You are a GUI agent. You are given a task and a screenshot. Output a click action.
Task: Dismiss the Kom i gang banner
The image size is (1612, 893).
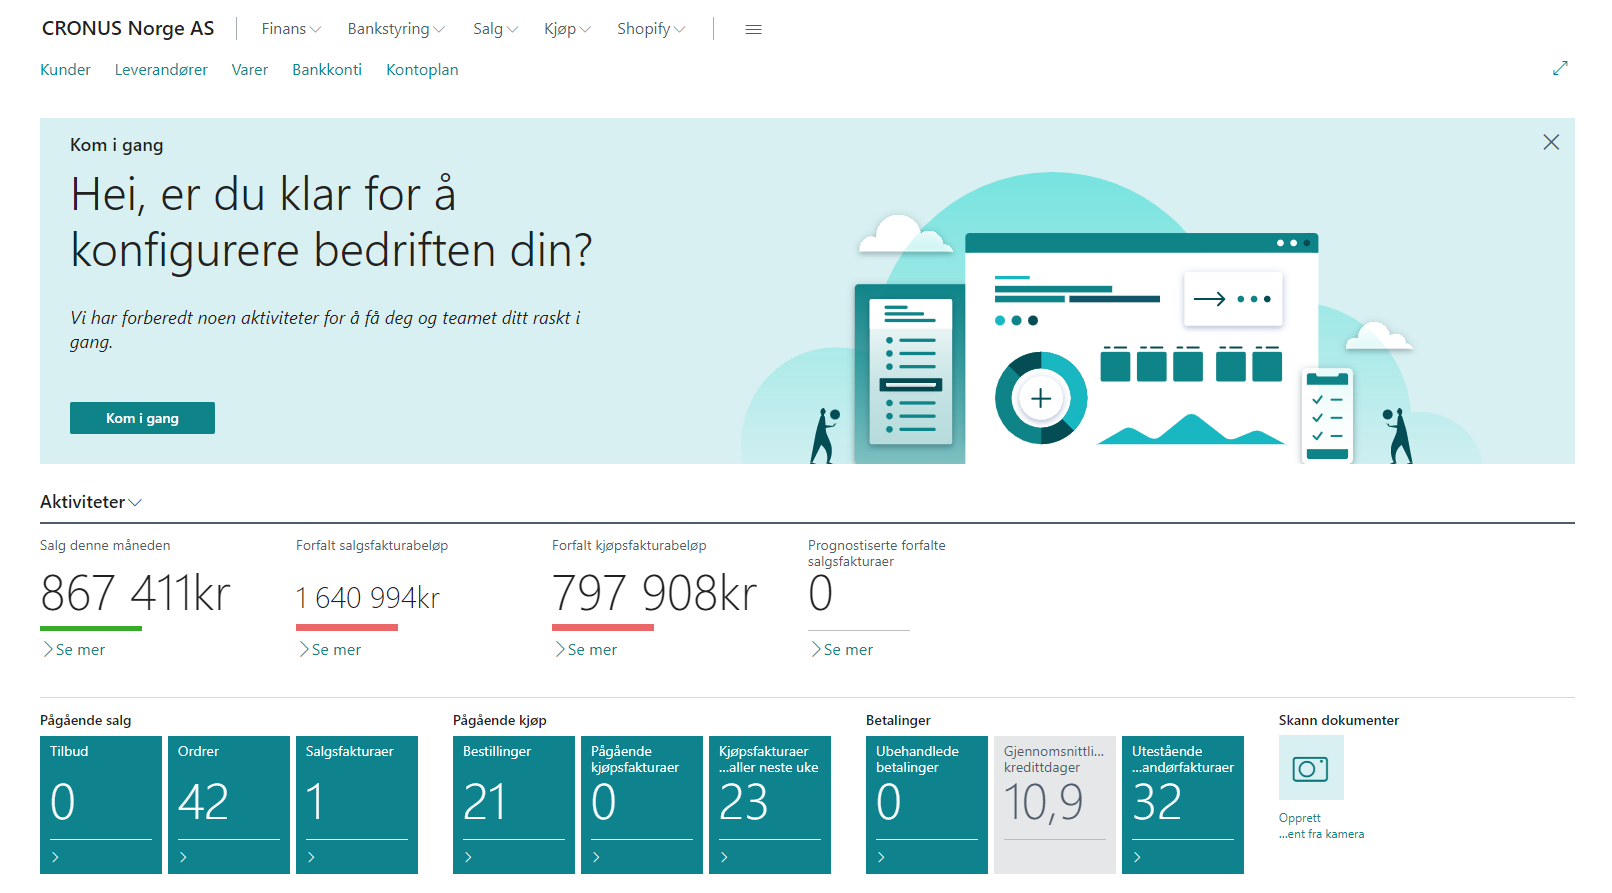pyautogui.click(x=1550, y=142)
